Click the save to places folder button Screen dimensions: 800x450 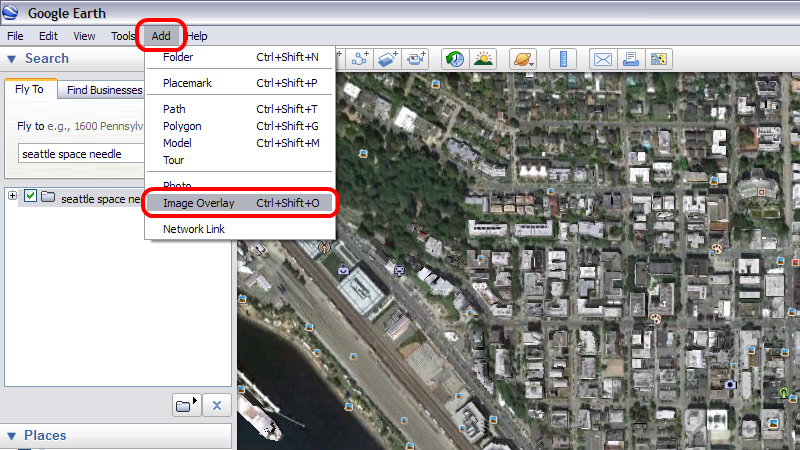pos(186,405)
